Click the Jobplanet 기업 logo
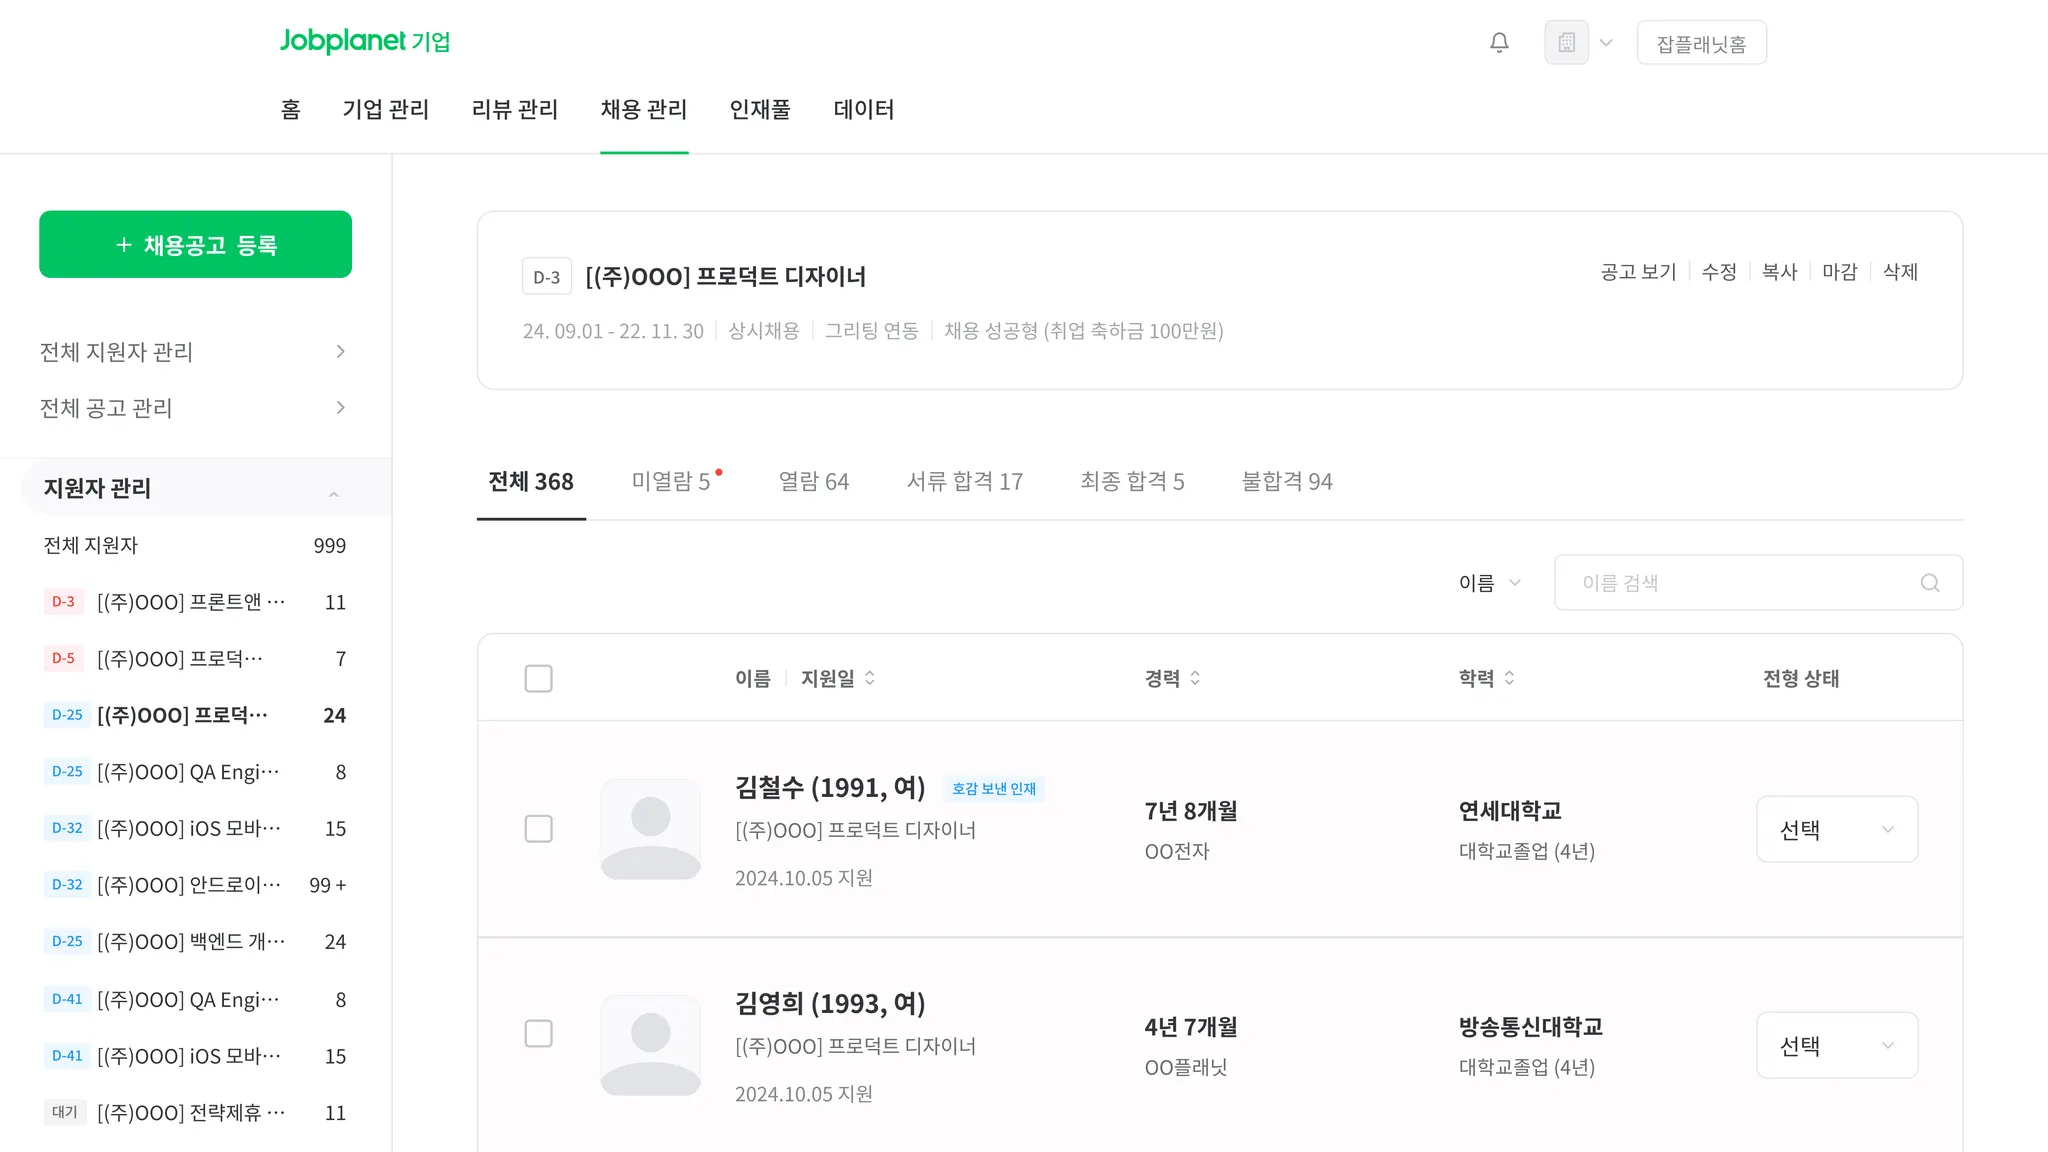 coord(364,41)
